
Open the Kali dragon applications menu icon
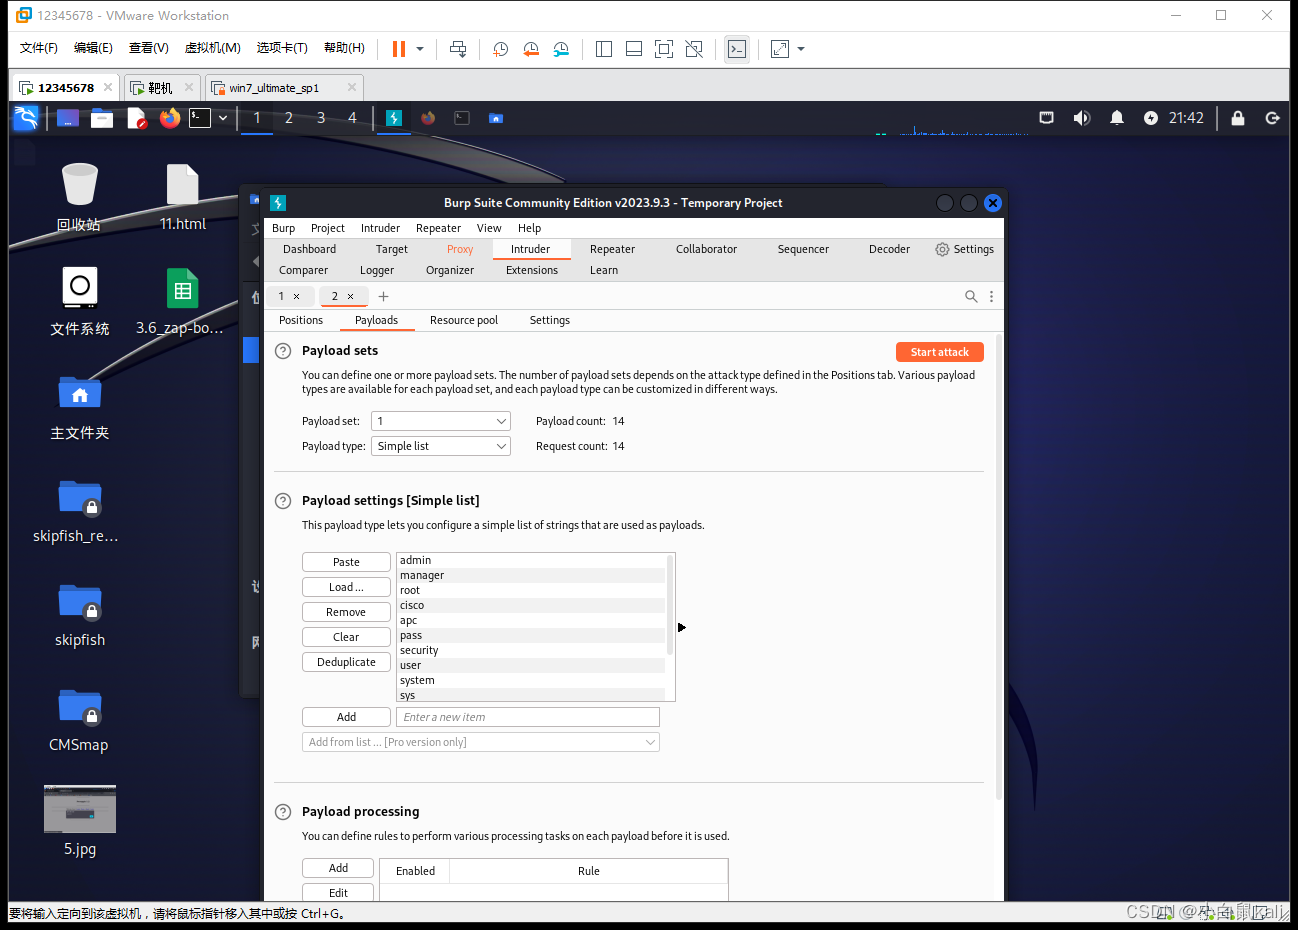[x=26, y=118]
